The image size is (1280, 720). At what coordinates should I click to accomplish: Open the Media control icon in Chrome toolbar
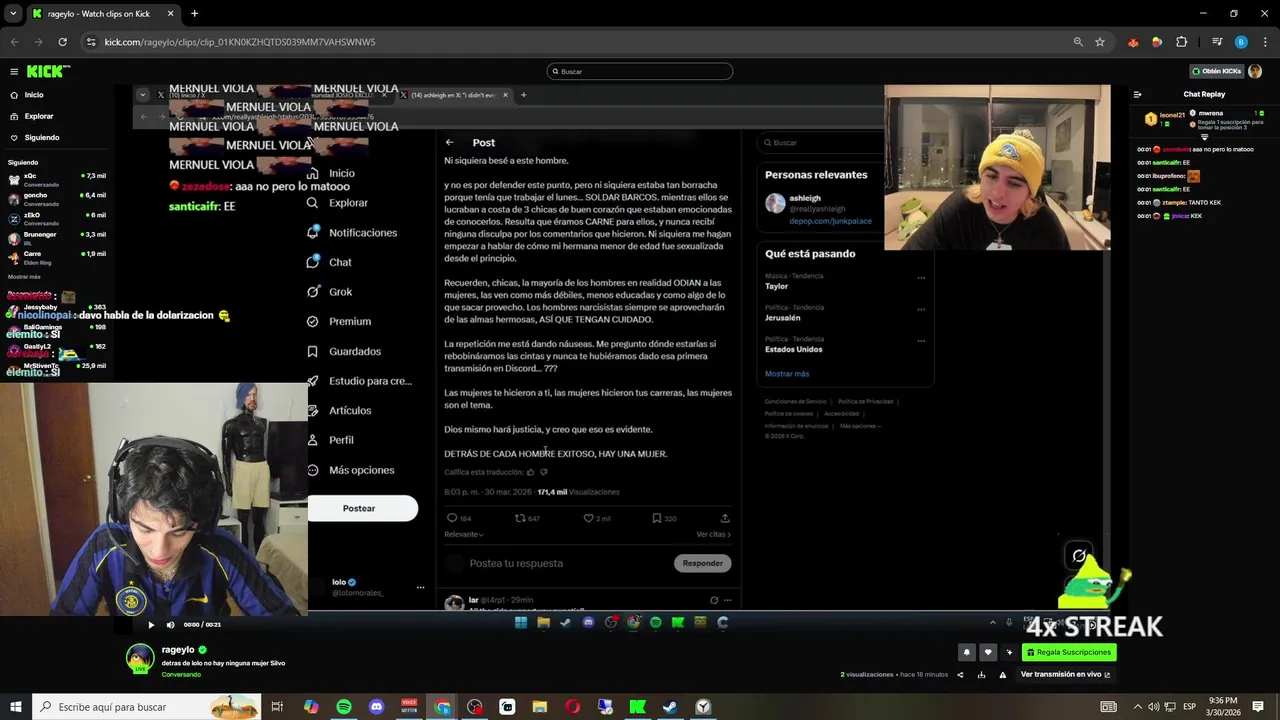tap(1217, 42)
